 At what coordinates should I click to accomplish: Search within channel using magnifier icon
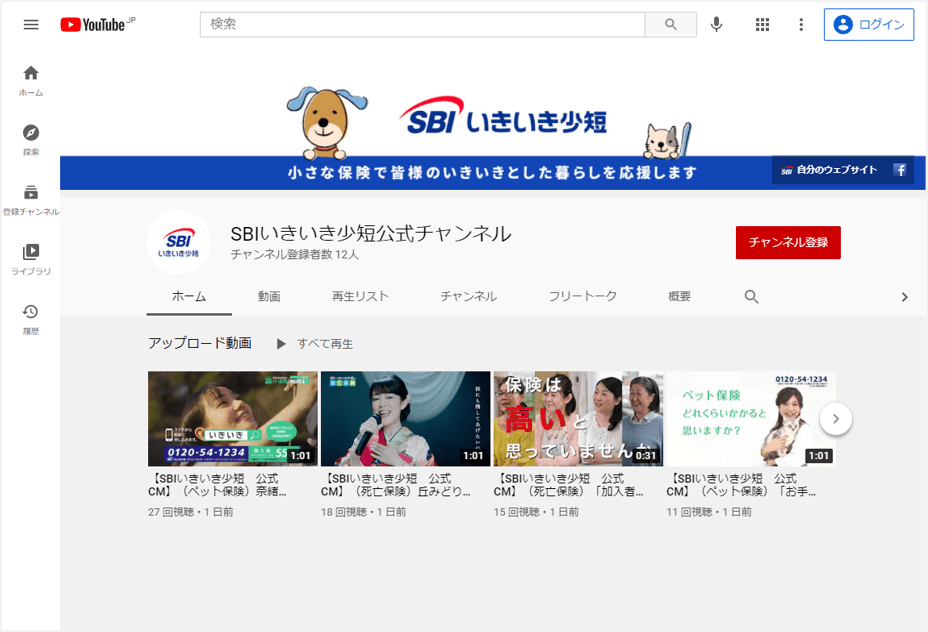click(751, 296)
